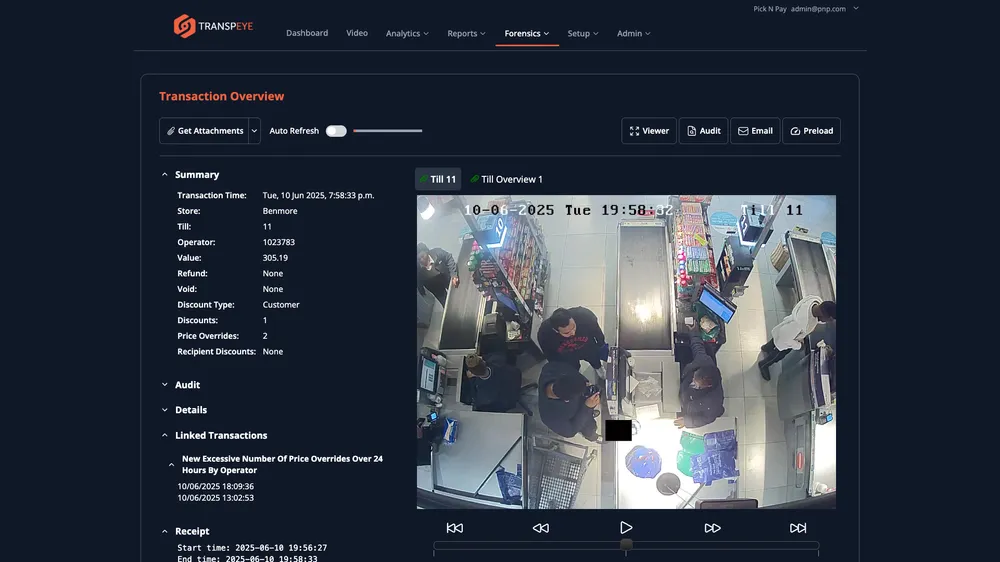1000x562 pixels.
Task: Open the Forensics menu
Action: tap(527, 33)
